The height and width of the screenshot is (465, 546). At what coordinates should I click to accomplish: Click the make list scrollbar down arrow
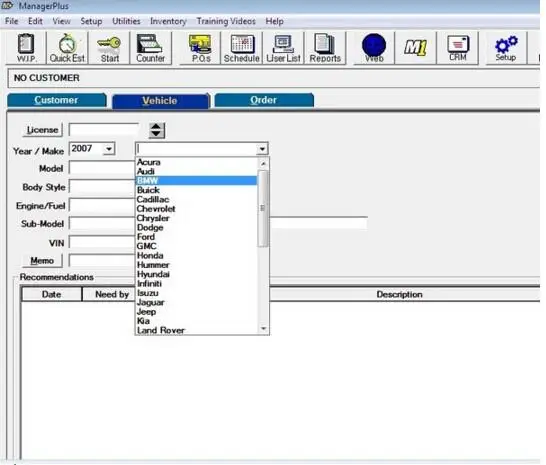pos(264,328)
